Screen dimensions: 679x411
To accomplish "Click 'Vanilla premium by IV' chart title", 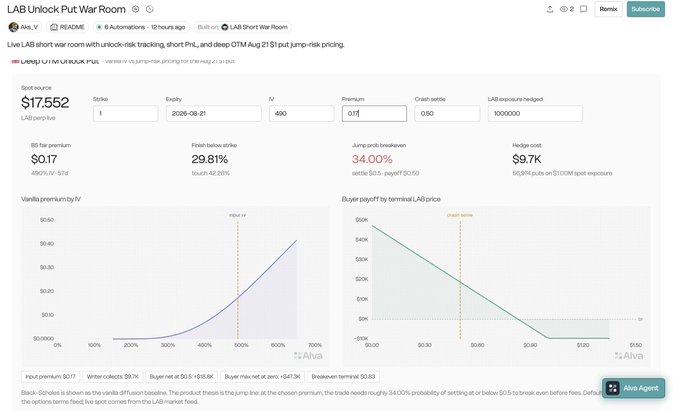I will click(51, 199).
